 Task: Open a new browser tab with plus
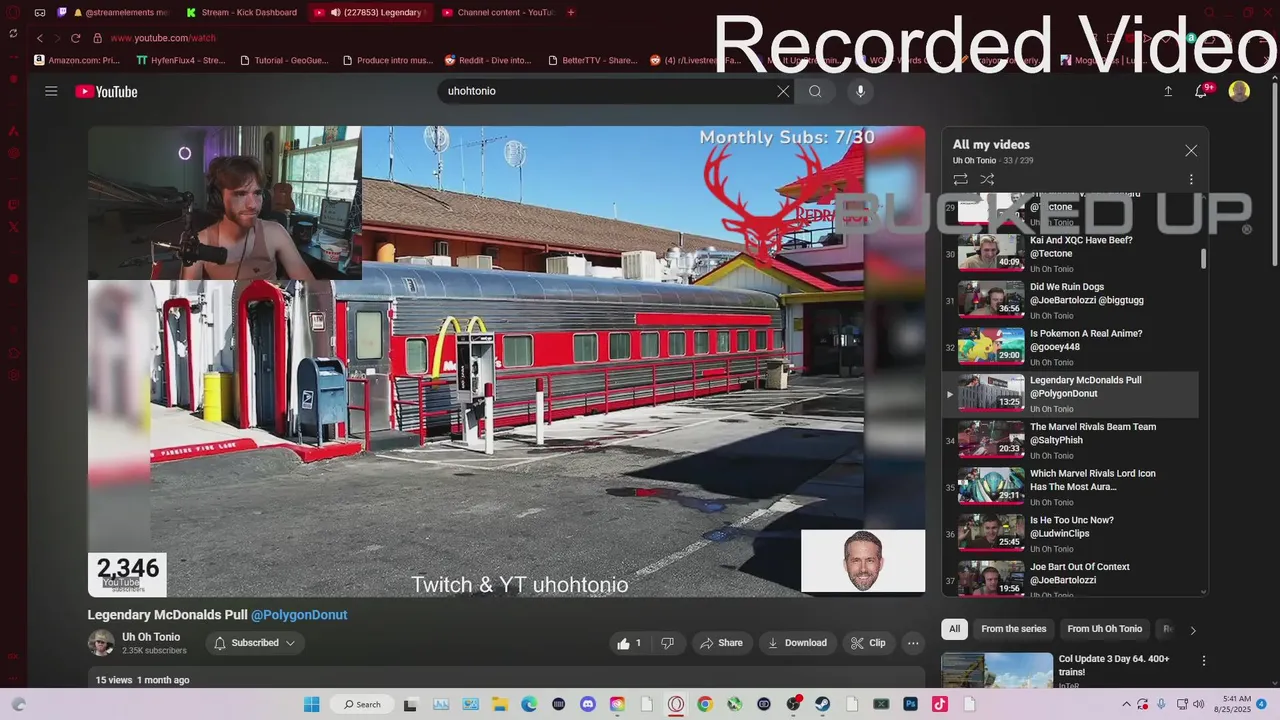(571, 12)
